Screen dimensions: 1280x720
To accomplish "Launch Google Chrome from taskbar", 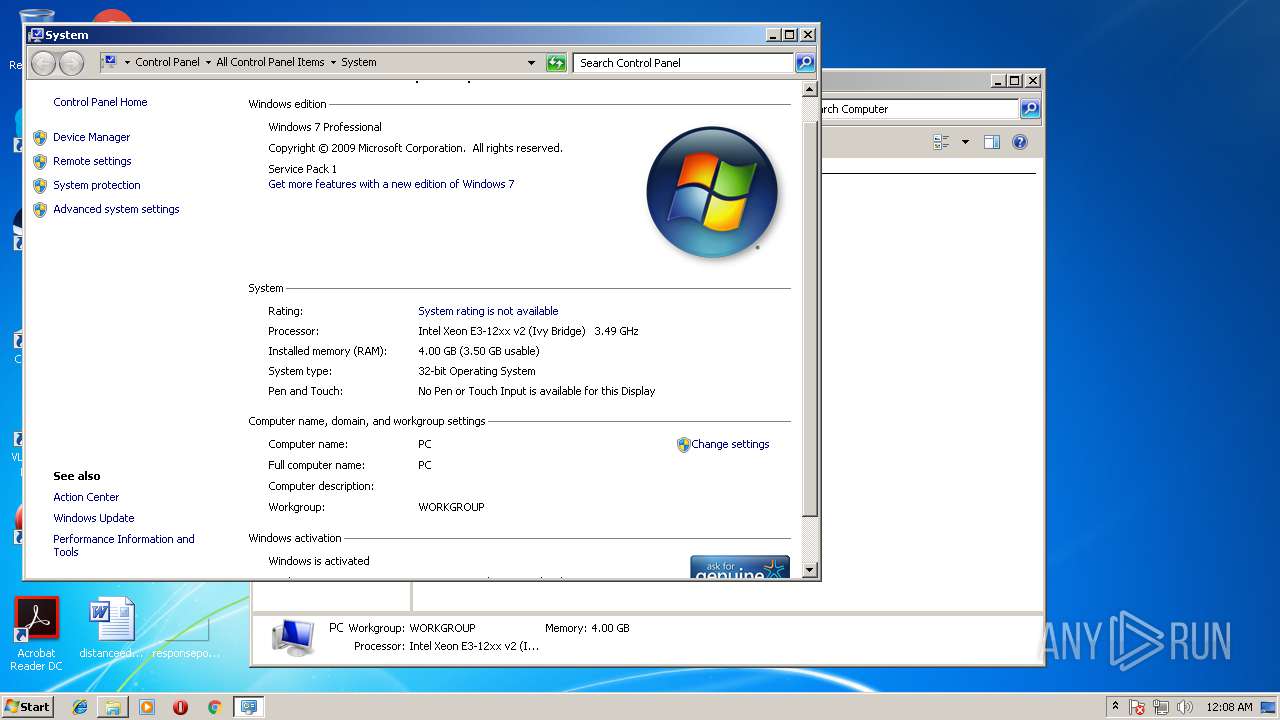I will point(214,707).
